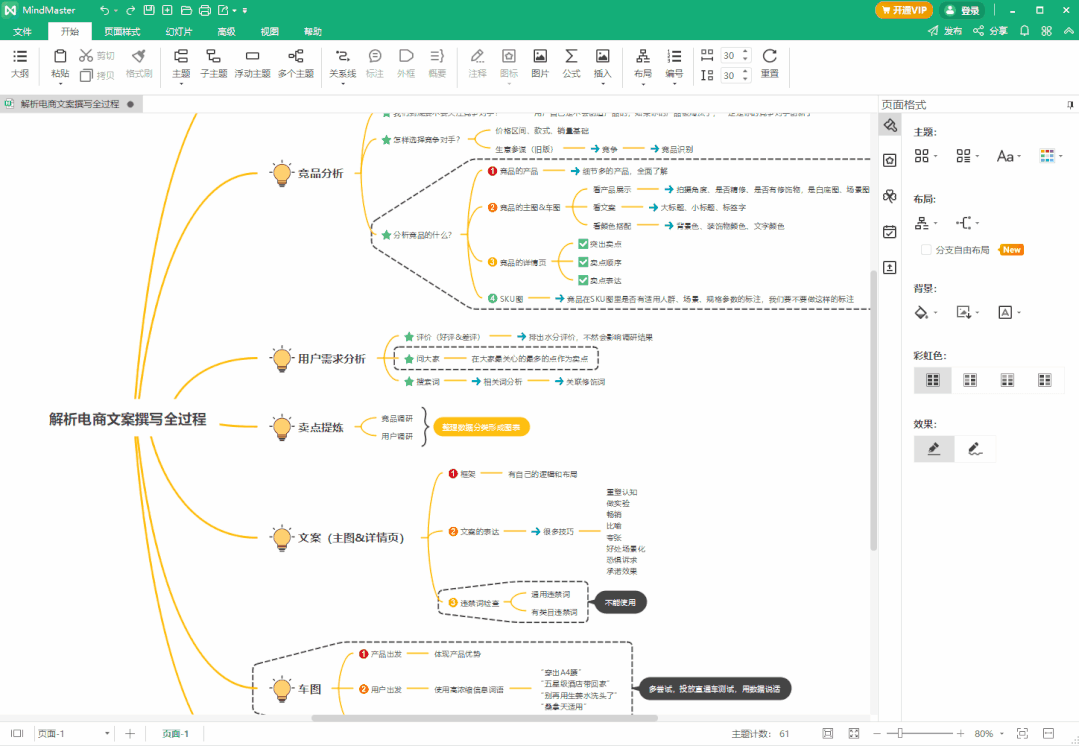The image size is (1079, 746).
Task: Open the 公式 formula tool
Action: pos(571,63)
